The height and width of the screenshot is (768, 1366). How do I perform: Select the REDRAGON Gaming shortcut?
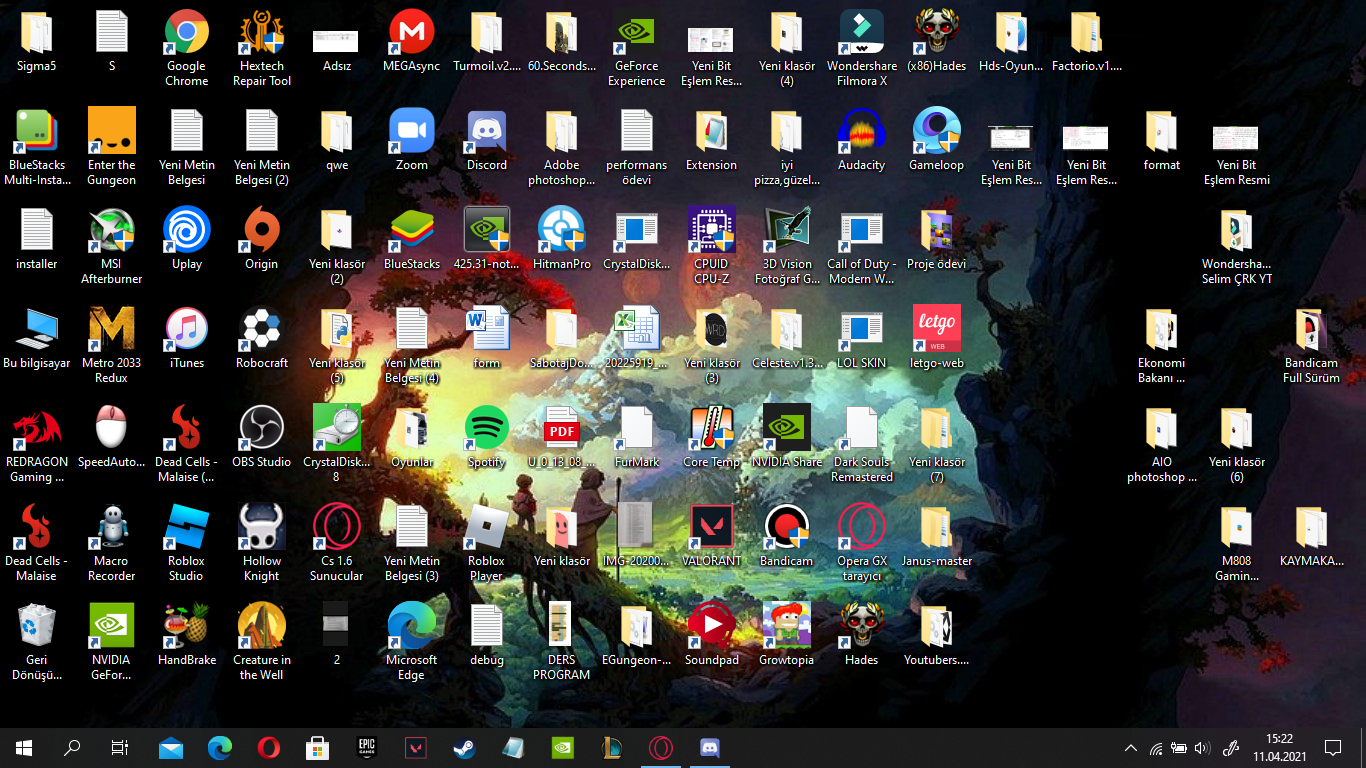tap(37, 444)
